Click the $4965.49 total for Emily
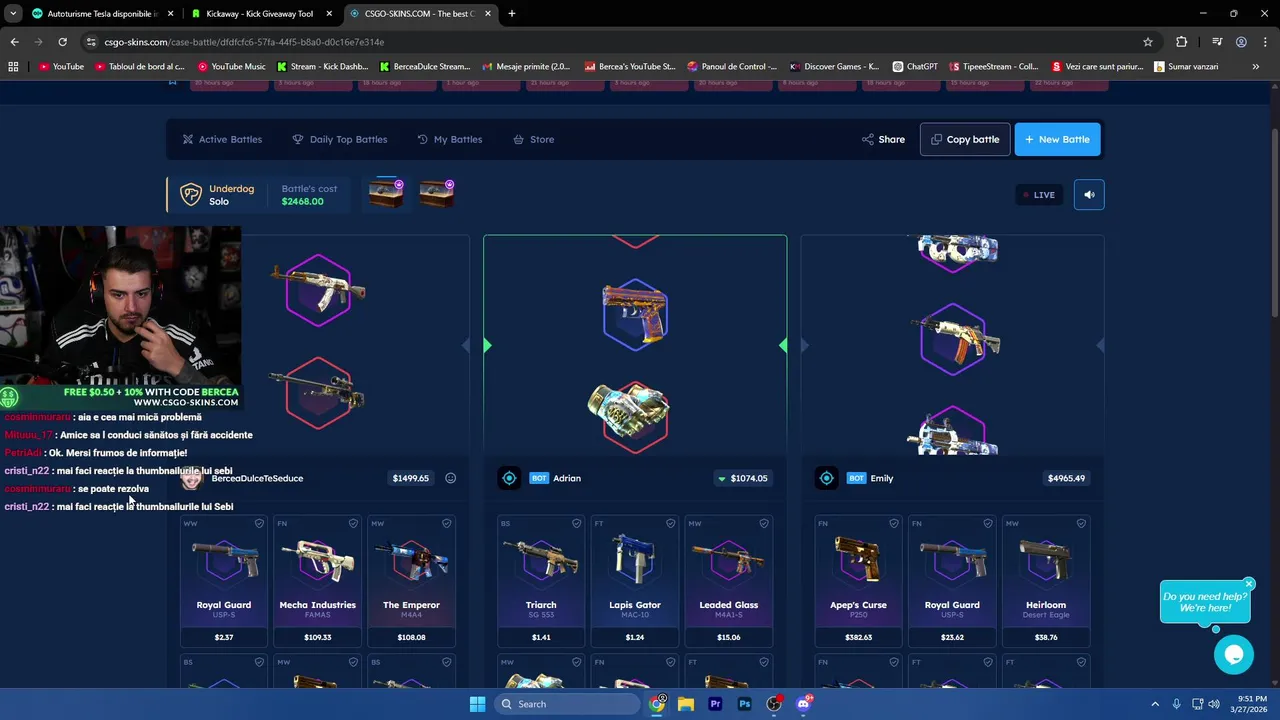The image size is (1280, 720). [1066, 478]
